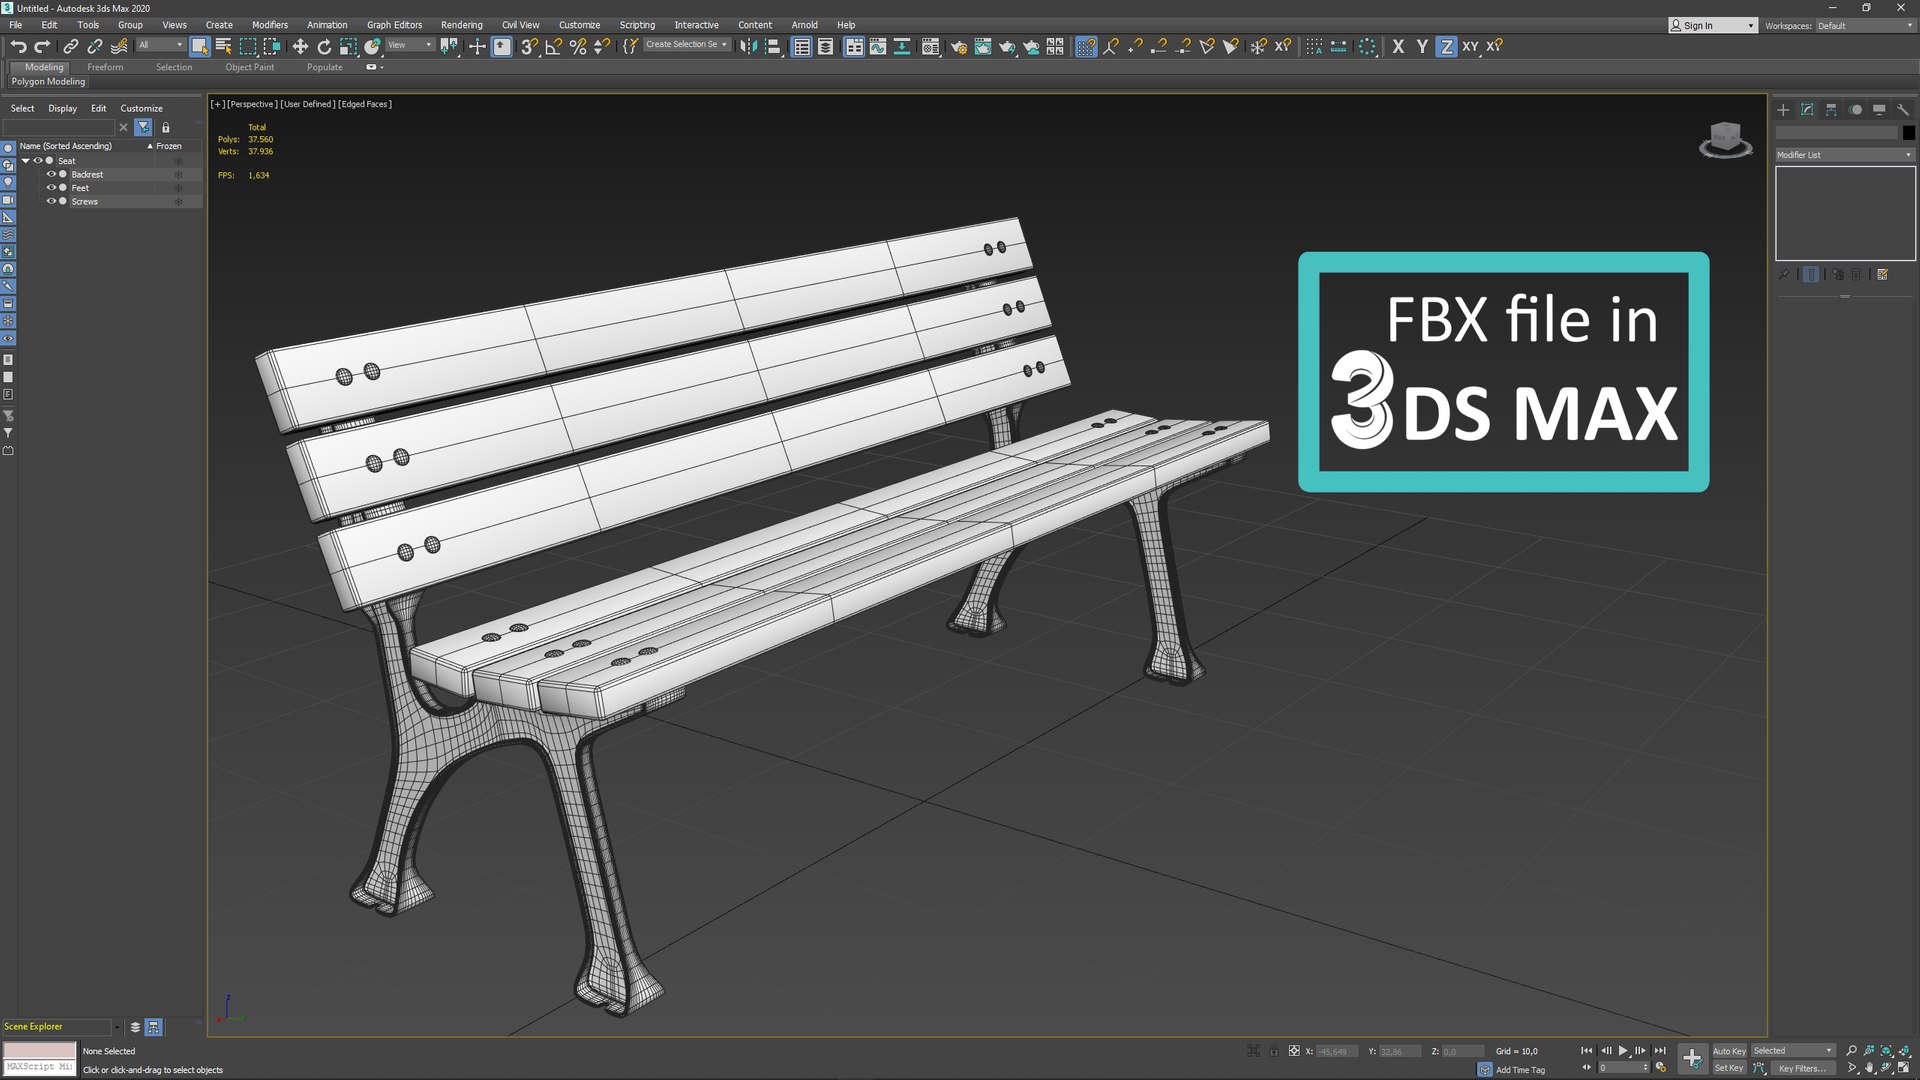The width and height of the screenshot is (1920, 1080).
Task: Open the Sign In dropdown
Action: tap(1712, 26)
